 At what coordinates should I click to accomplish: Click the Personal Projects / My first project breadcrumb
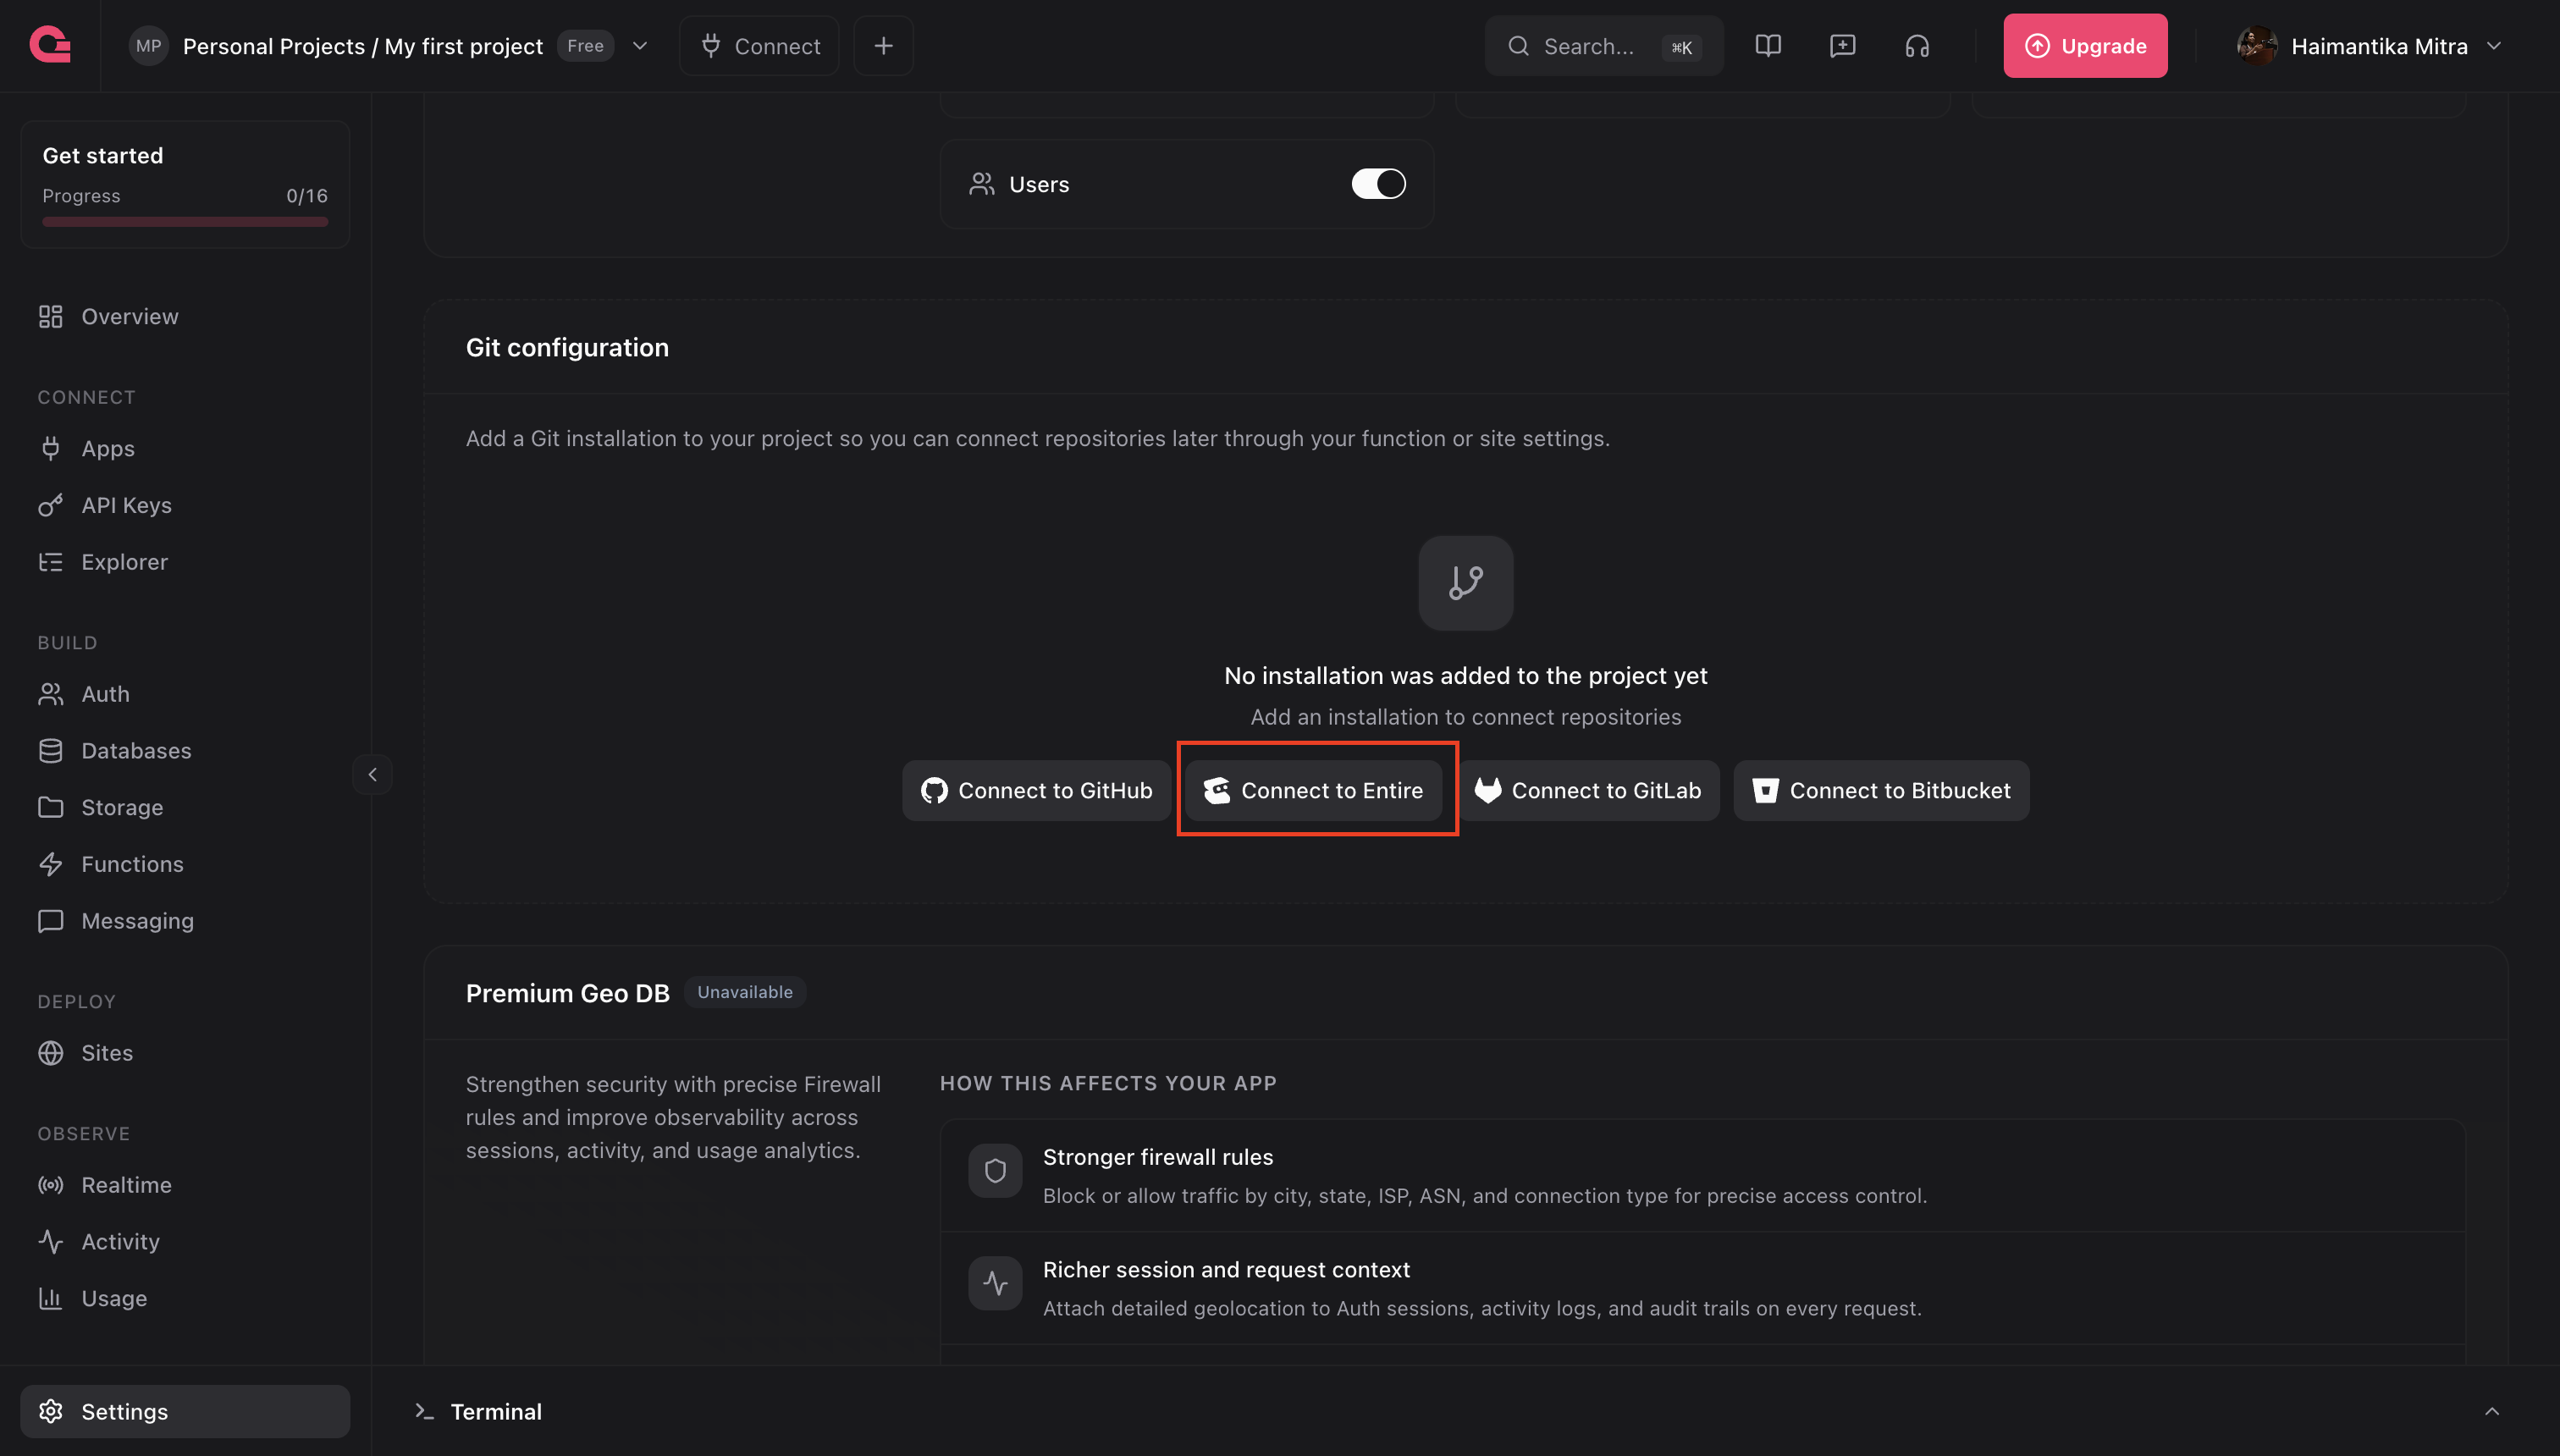(x=363, y=46)
